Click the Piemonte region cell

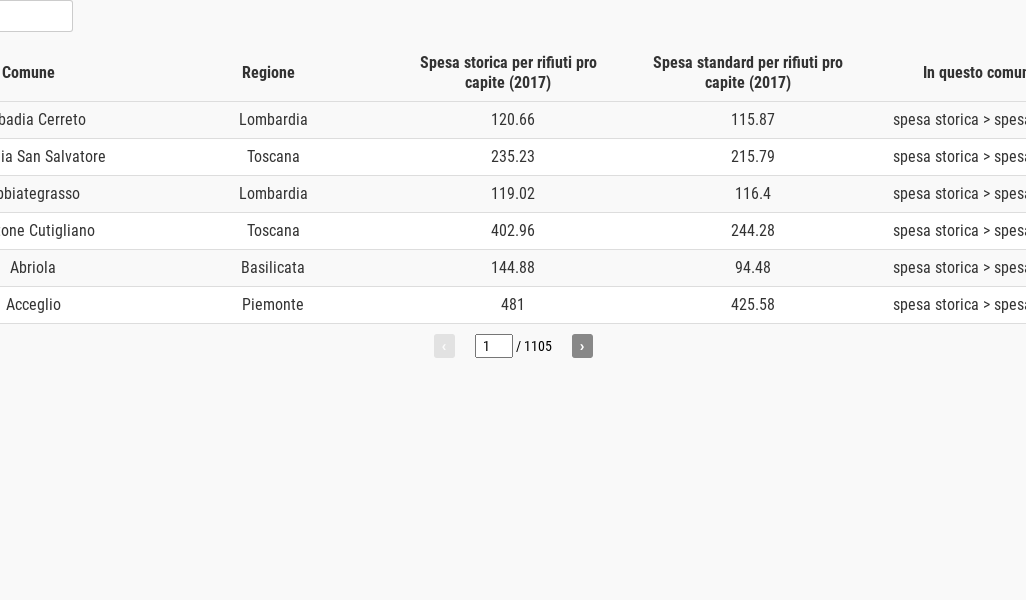coord(273,305)
